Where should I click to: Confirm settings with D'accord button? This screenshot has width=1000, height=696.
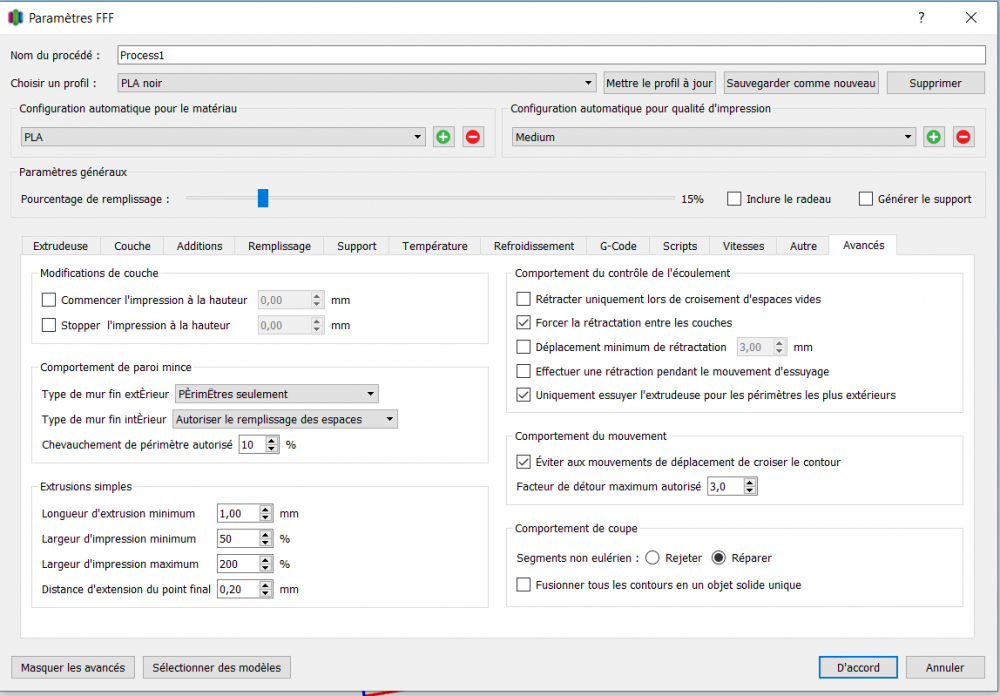[x=858, y=668]
